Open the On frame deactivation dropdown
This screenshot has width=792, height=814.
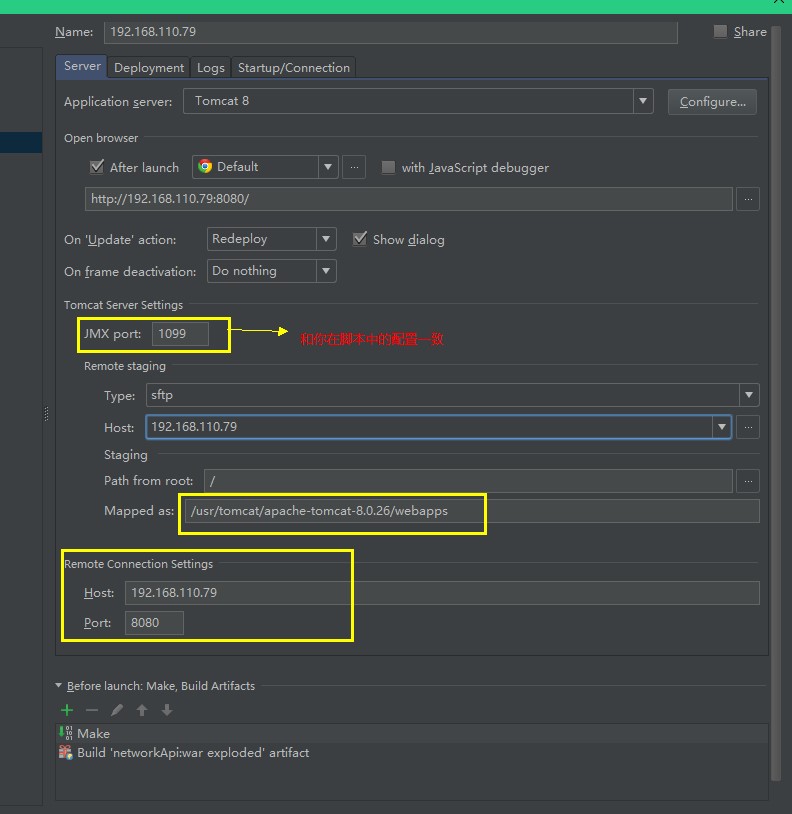pos(325,271)
